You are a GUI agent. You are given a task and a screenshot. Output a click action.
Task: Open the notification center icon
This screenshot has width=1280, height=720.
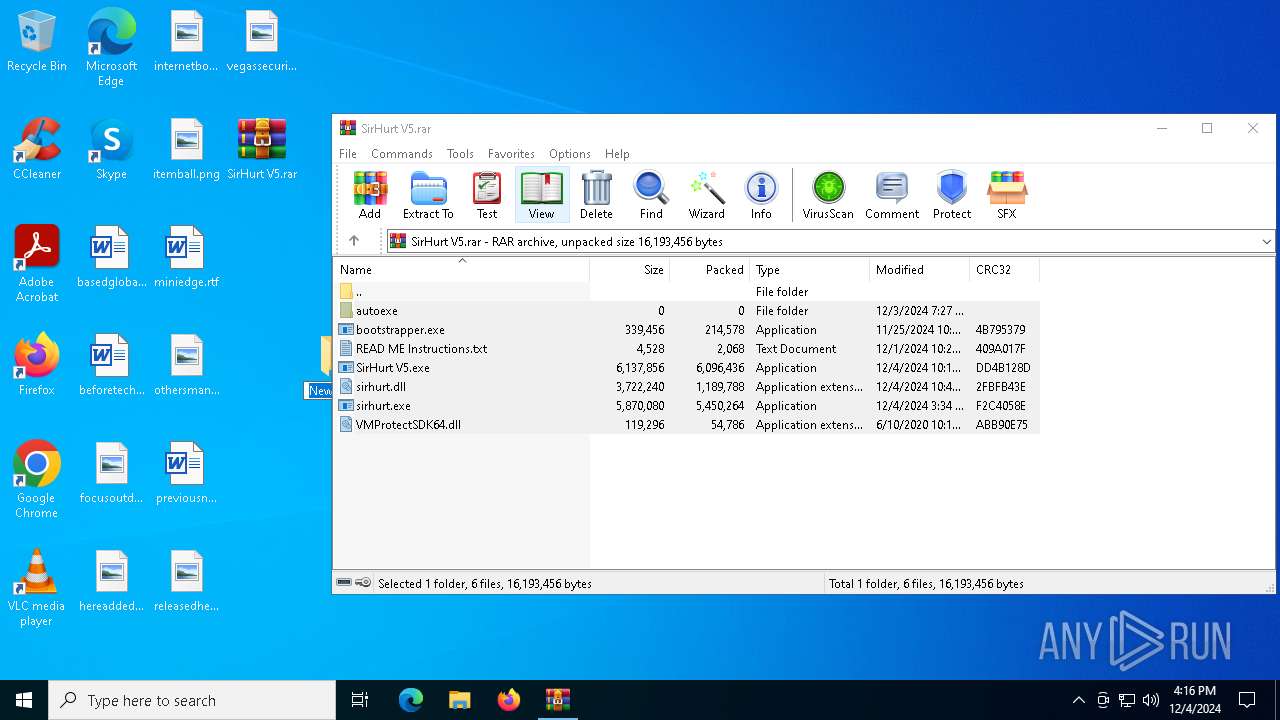pos(1247,700)
